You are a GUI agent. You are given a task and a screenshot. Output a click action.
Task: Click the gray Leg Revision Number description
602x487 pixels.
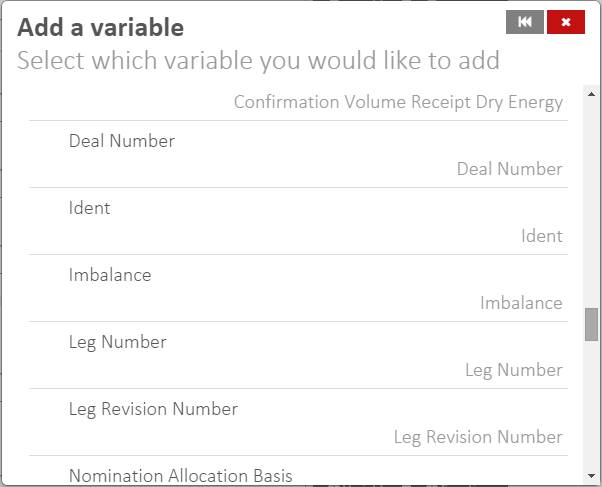[x=478, y=437]
